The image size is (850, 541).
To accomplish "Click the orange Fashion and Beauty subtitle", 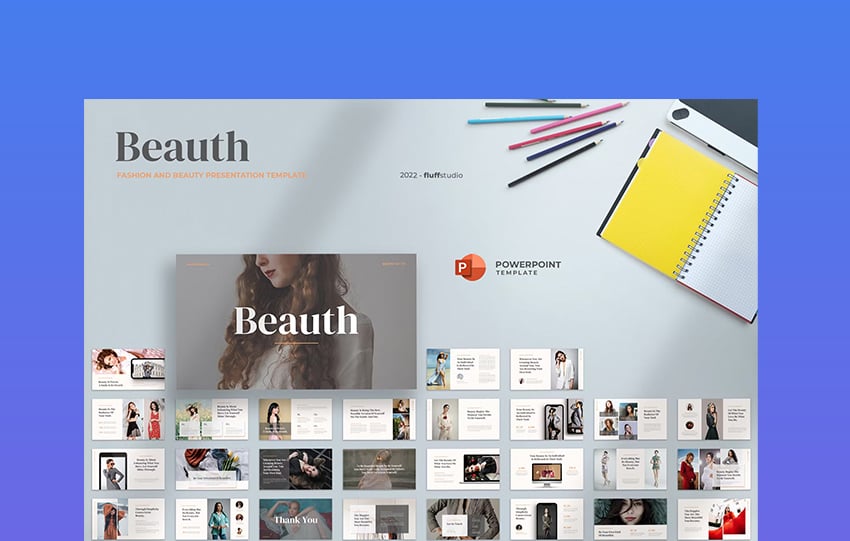I will [x=211, y=175].
